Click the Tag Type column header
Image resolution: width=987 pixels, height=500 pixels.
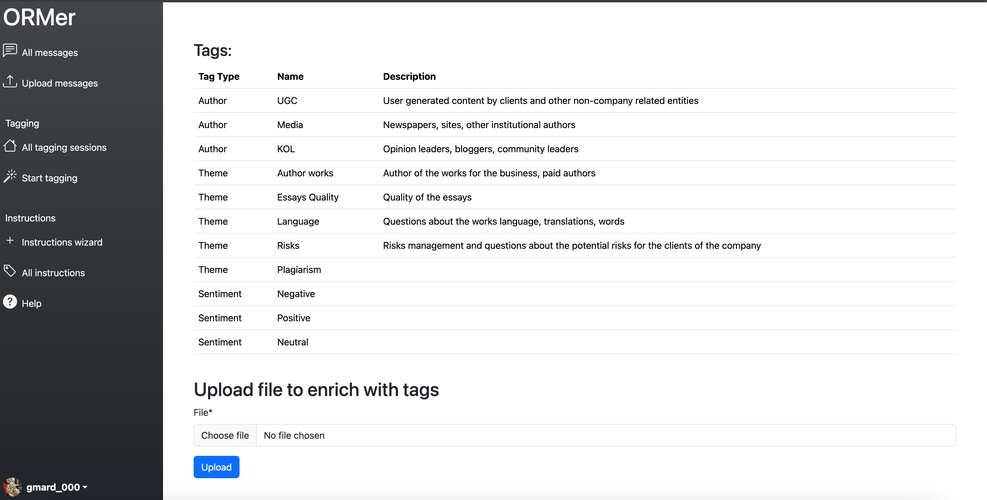click(x=219, y=77)
